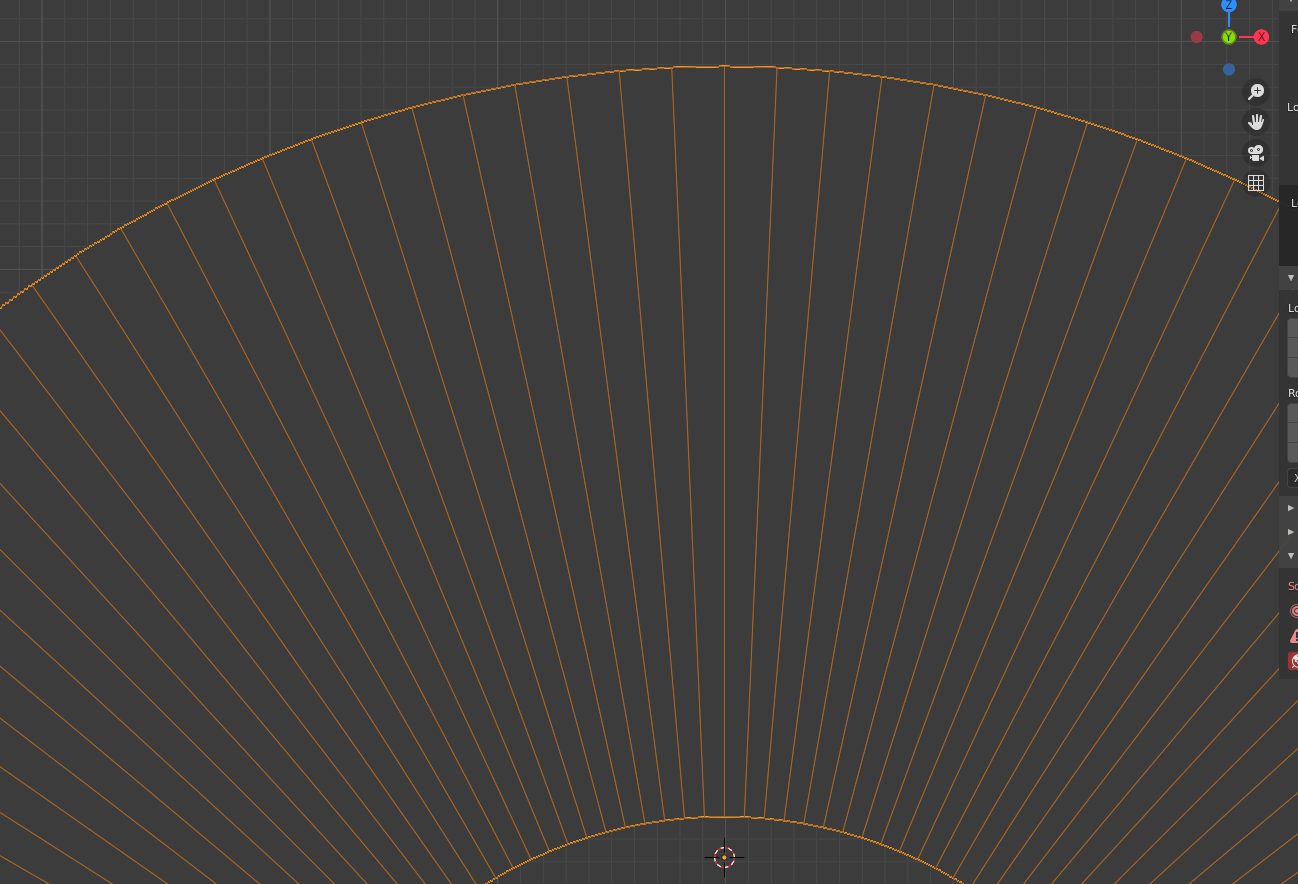Click the 3D cursor crosshair
The height and width of the screenshot is (884, 1298).
(x=724, y=857)
